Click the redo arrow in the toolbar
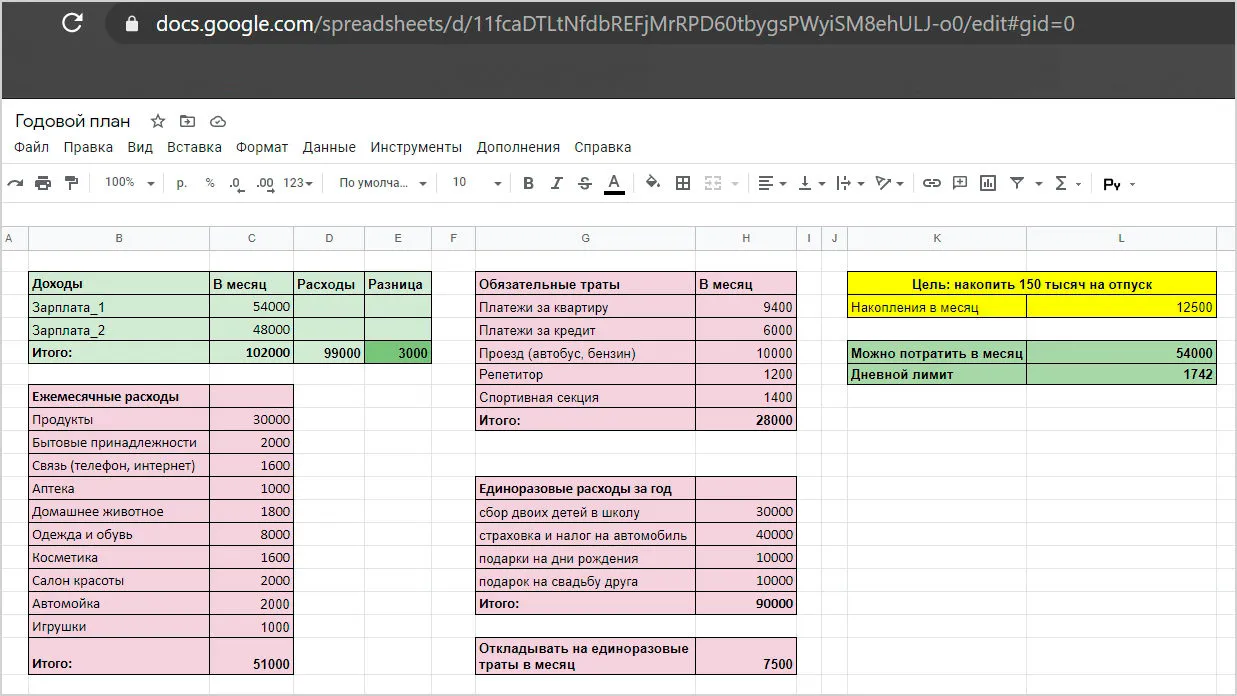Image resolution: width=1237 pixels, height=696 pixels. click(15, 183)
